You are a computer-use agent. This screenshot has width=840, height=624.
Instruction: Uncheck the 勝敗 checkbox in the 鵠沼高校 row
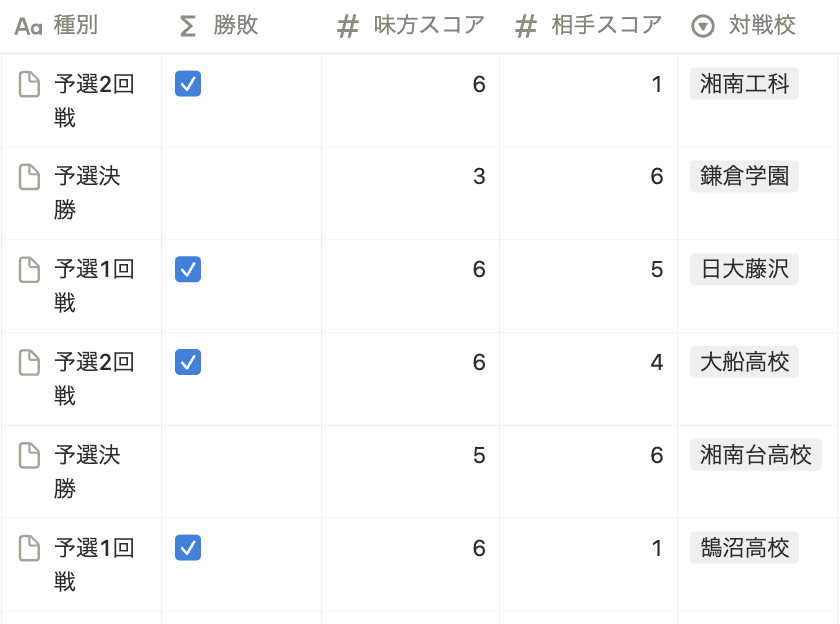click(188, 547)
